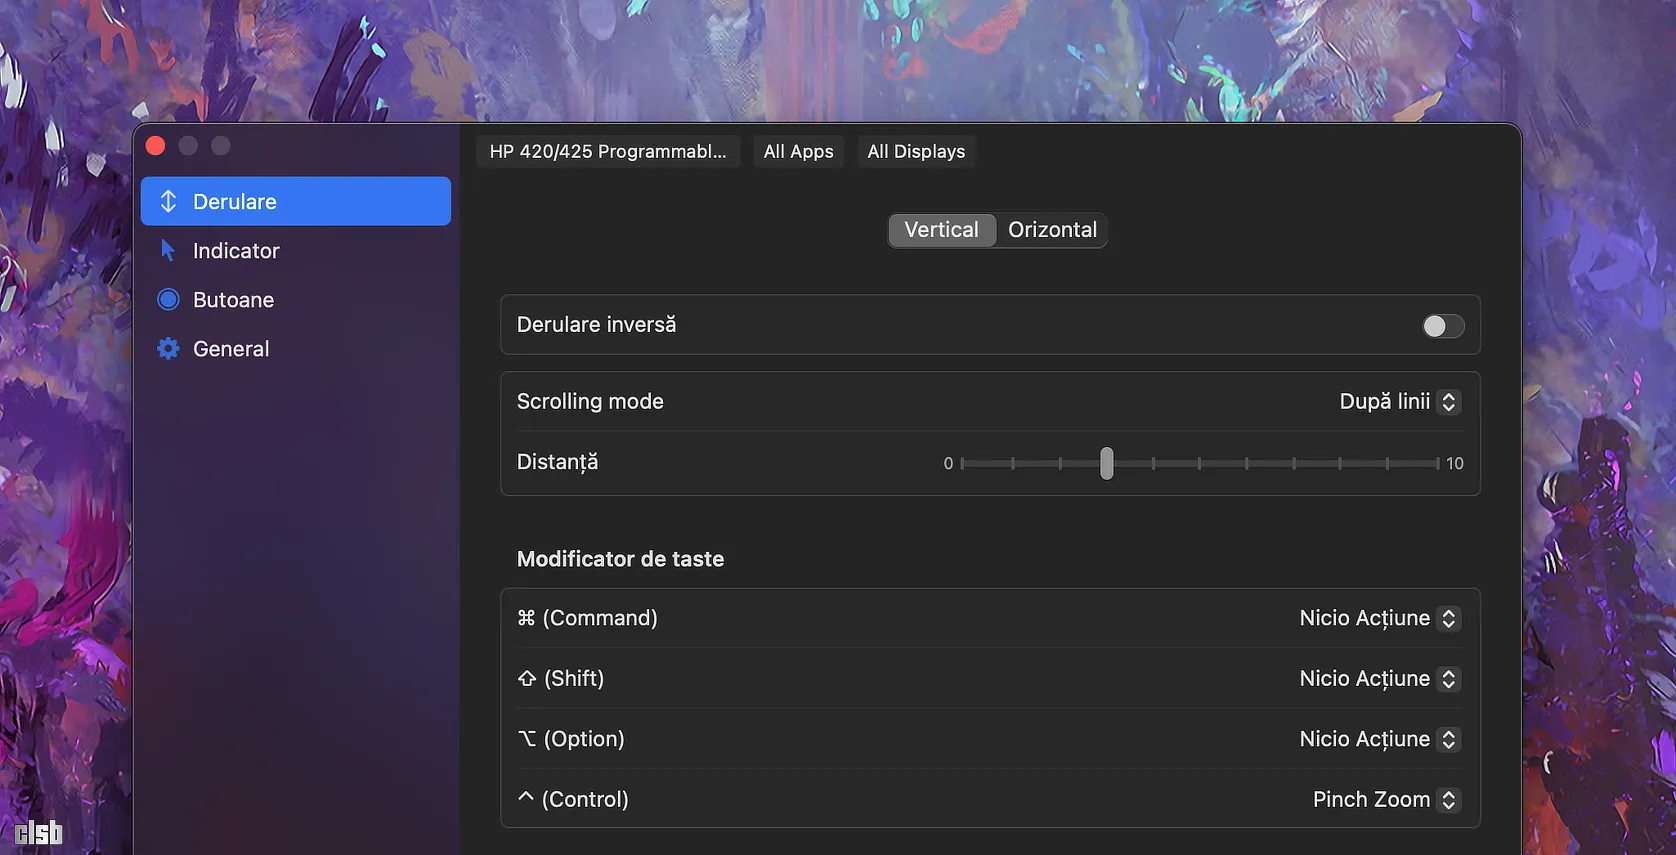Viewport: 1676px width, 855px height.
Task: Select the Vertical segment
Action: click(942, 230)
